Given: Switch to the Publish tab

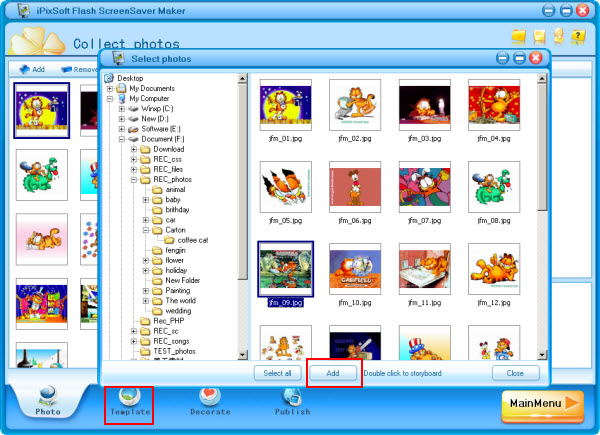Looking at the screenshot, I should click(292, 402).
